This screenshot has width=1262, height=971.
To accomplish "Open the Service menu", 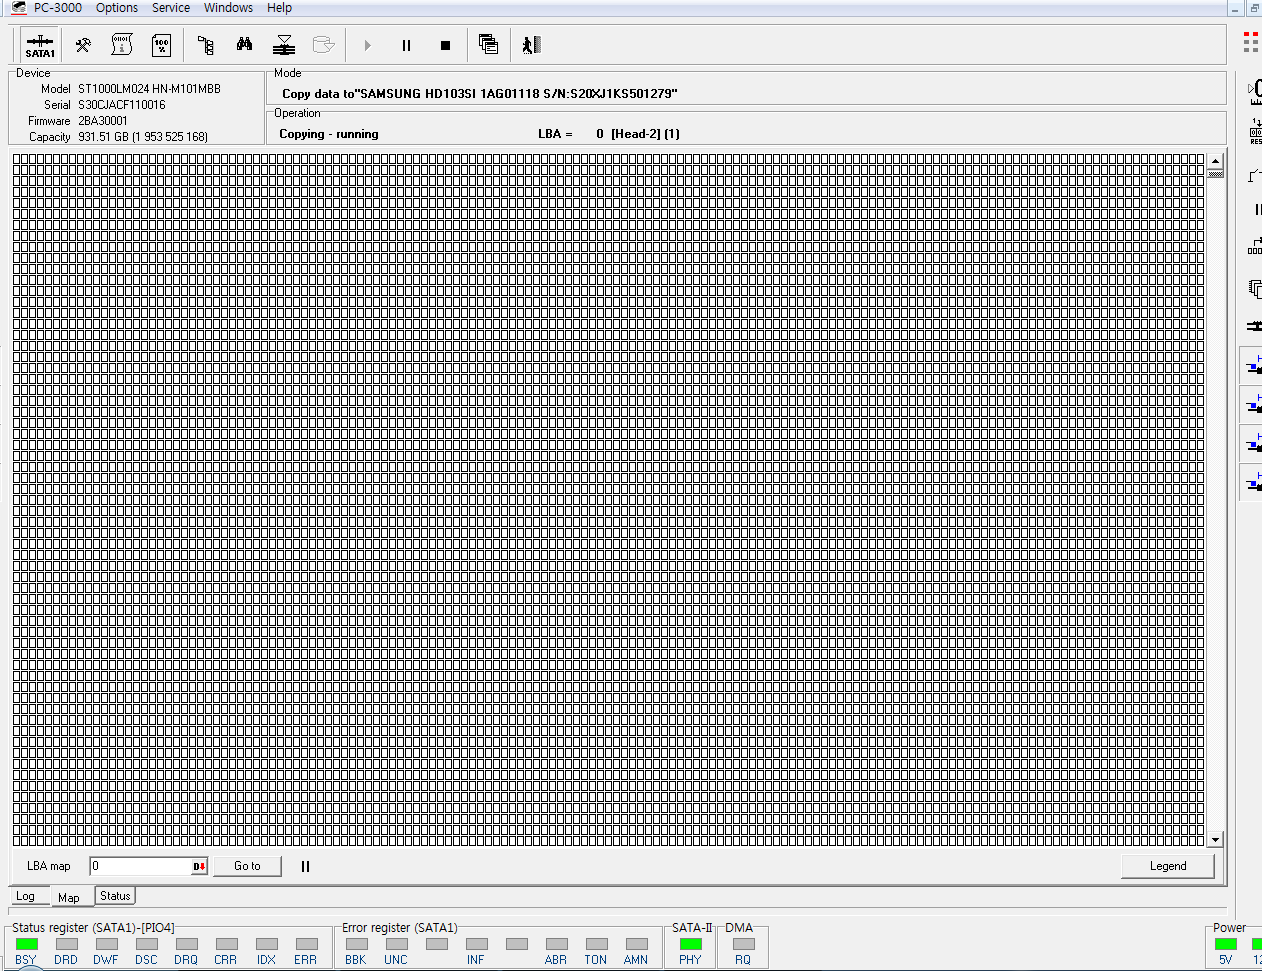I will pos(170,8).
